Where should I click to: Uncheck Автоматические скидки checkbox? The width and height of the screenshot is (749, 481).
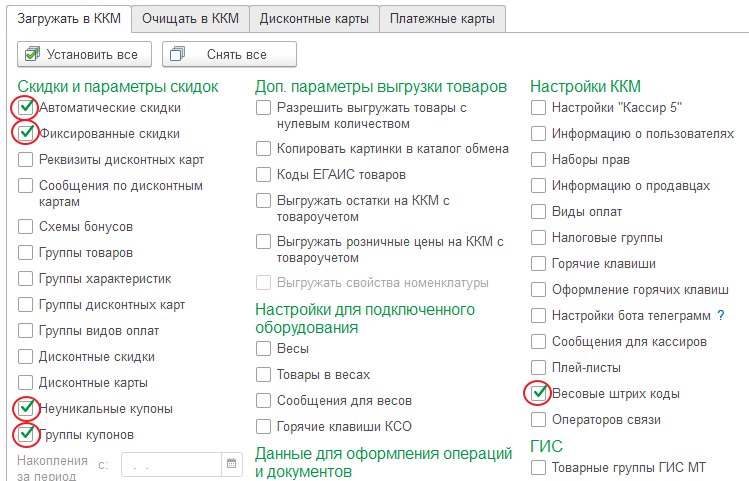click(x=25, y=107)
